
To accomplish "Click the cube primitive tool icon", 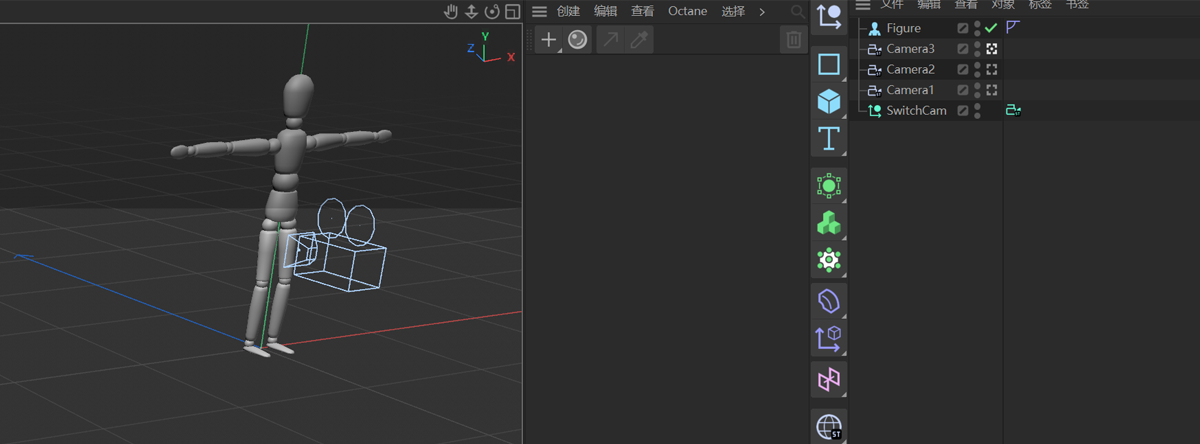I will pos(829,101).
